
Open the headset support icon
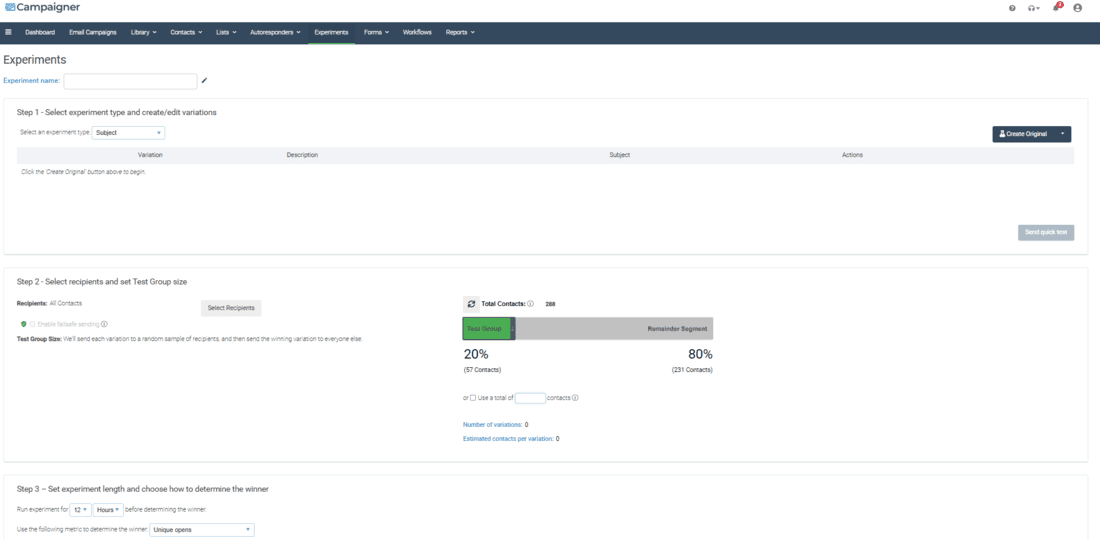1033,8
